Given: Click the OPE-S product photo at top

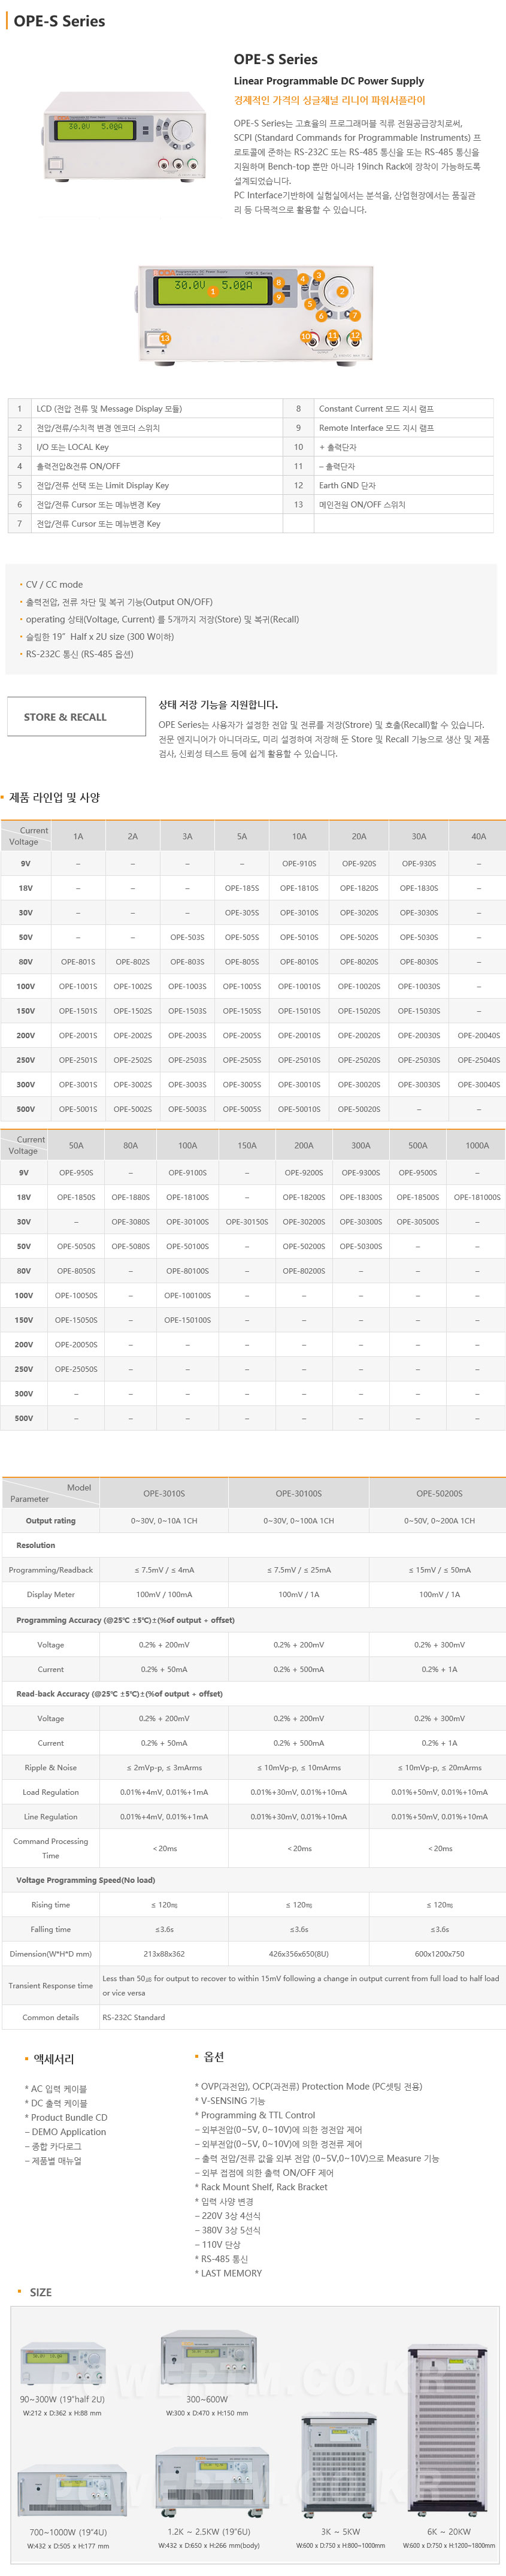Looking at the screenshot, I should point(124,137).
